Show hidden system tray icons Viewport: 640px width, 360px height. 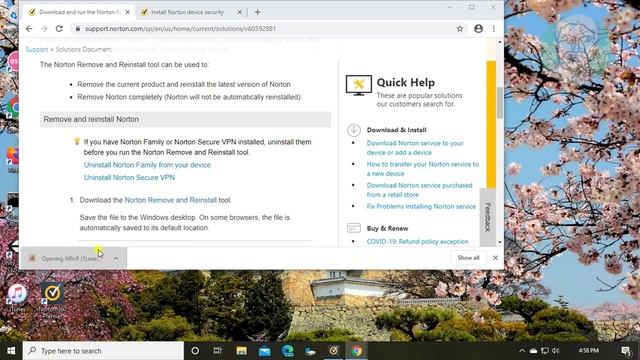tap(522, 351)
